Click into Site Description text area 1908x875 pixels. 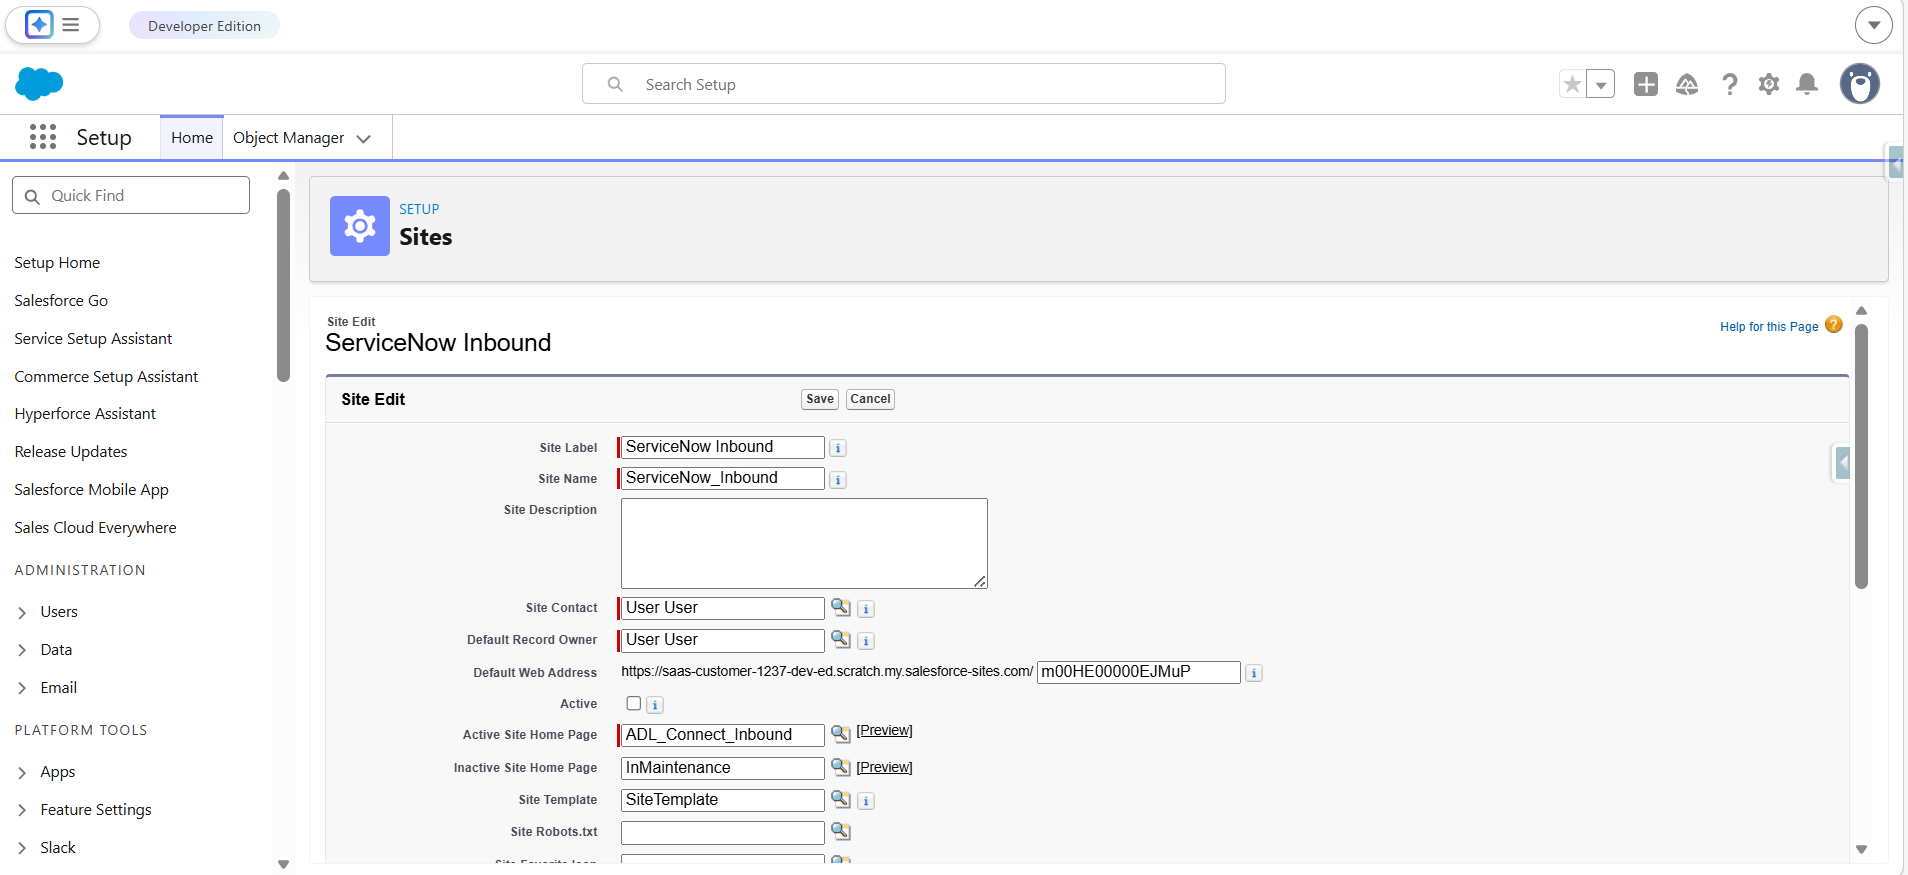804,543
